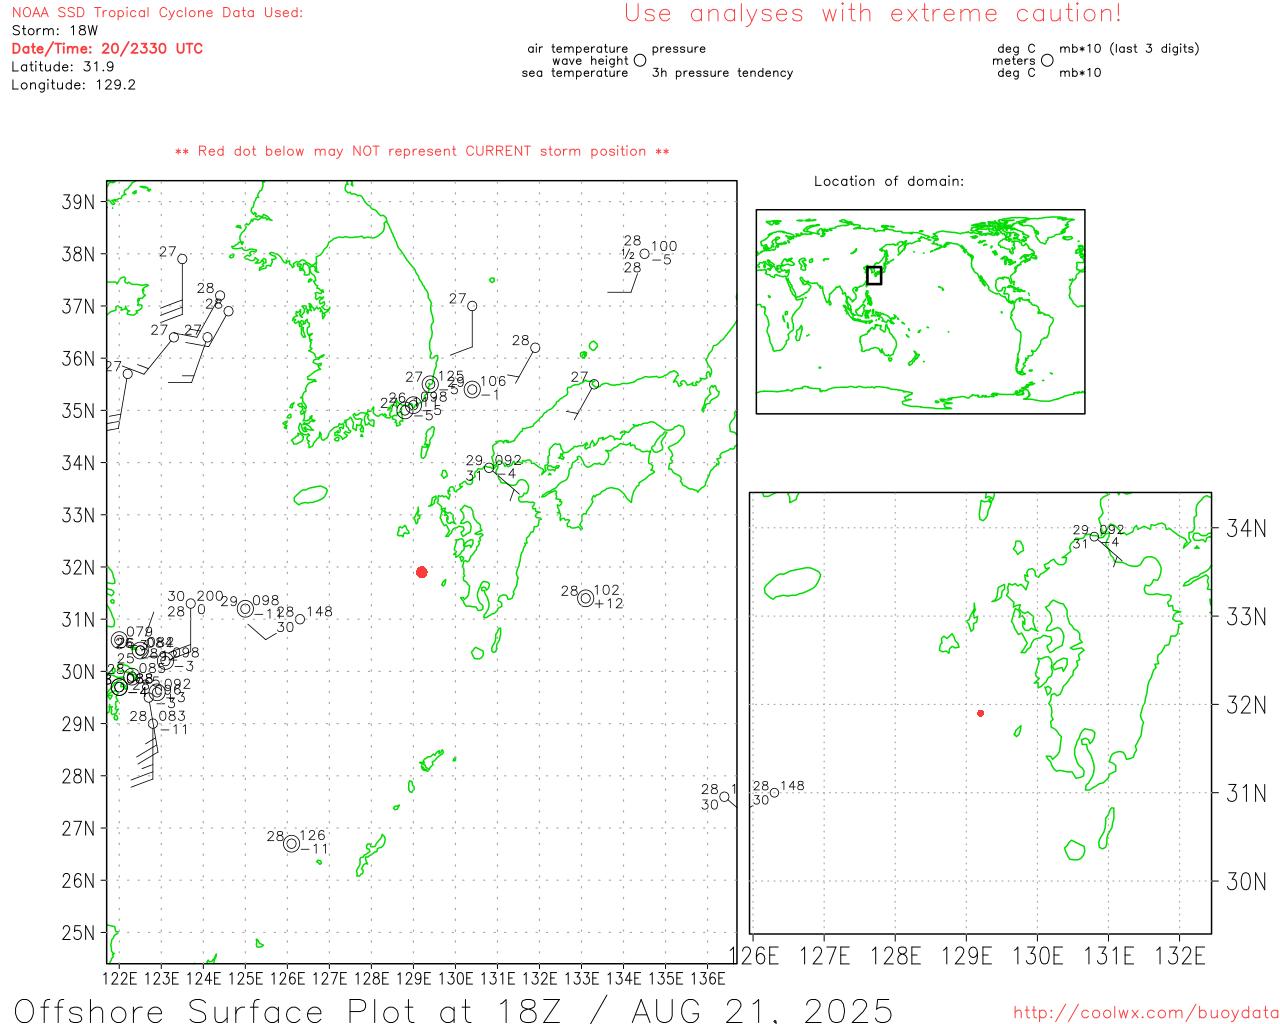Click the '25N' latitude axis label

coord(78,933)
